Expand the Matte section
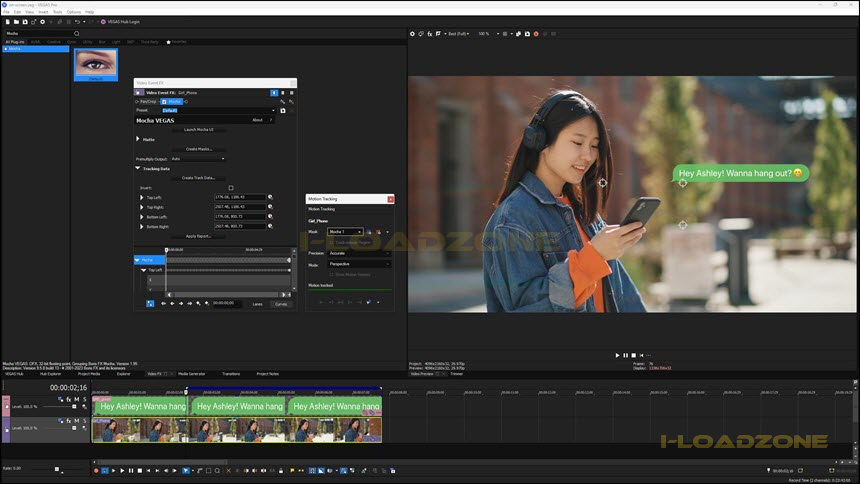860x484 pixels. coord(138,139)
